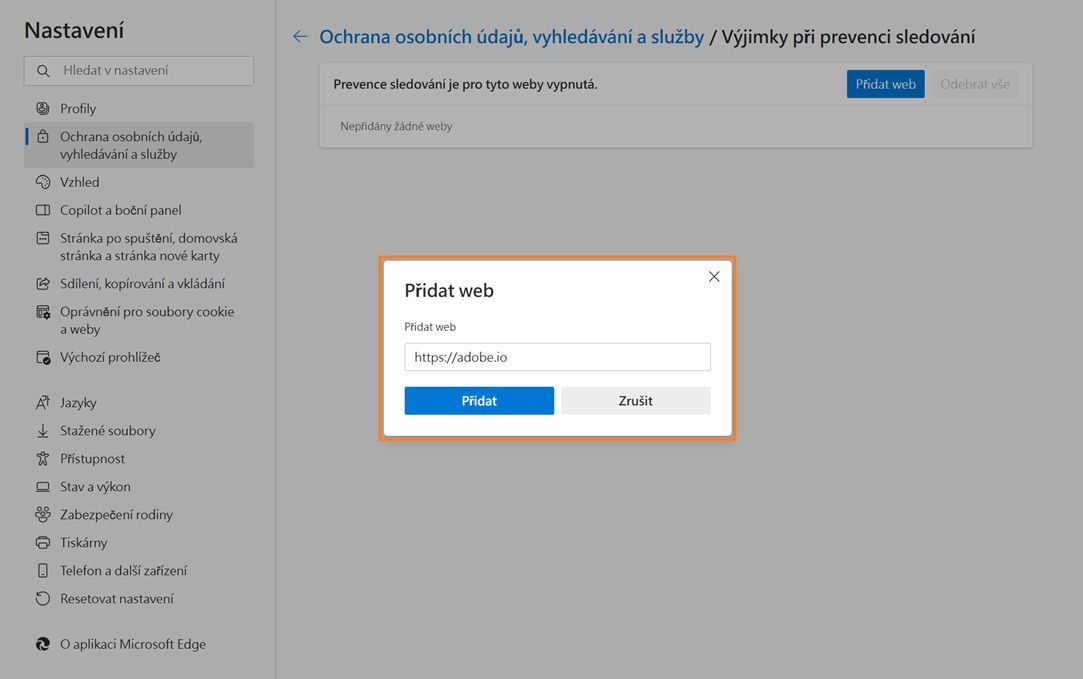Click the Zabezpečení rodiny icon
Viewport: 1083px width, 679px height.
click(41, 514)
